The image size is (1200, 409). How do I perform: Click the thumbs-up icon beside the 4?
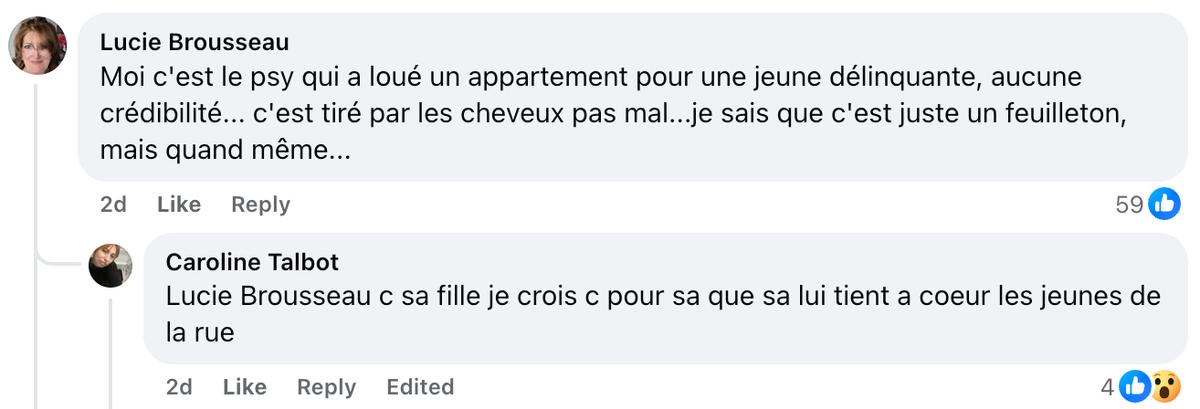point(1135,386)
